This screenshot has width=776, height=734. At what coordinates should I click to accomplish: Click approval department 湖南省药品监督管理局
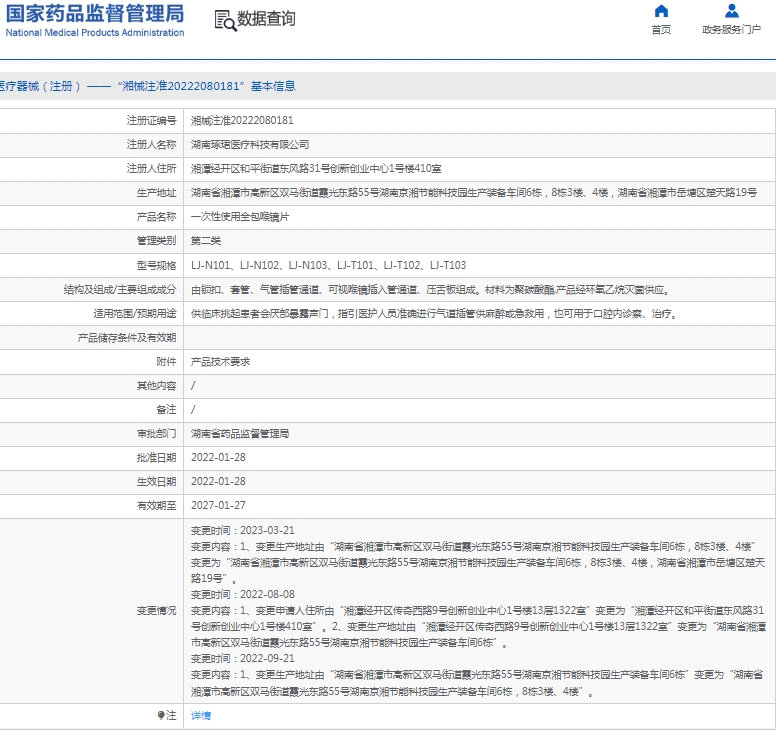click(240, 434)
